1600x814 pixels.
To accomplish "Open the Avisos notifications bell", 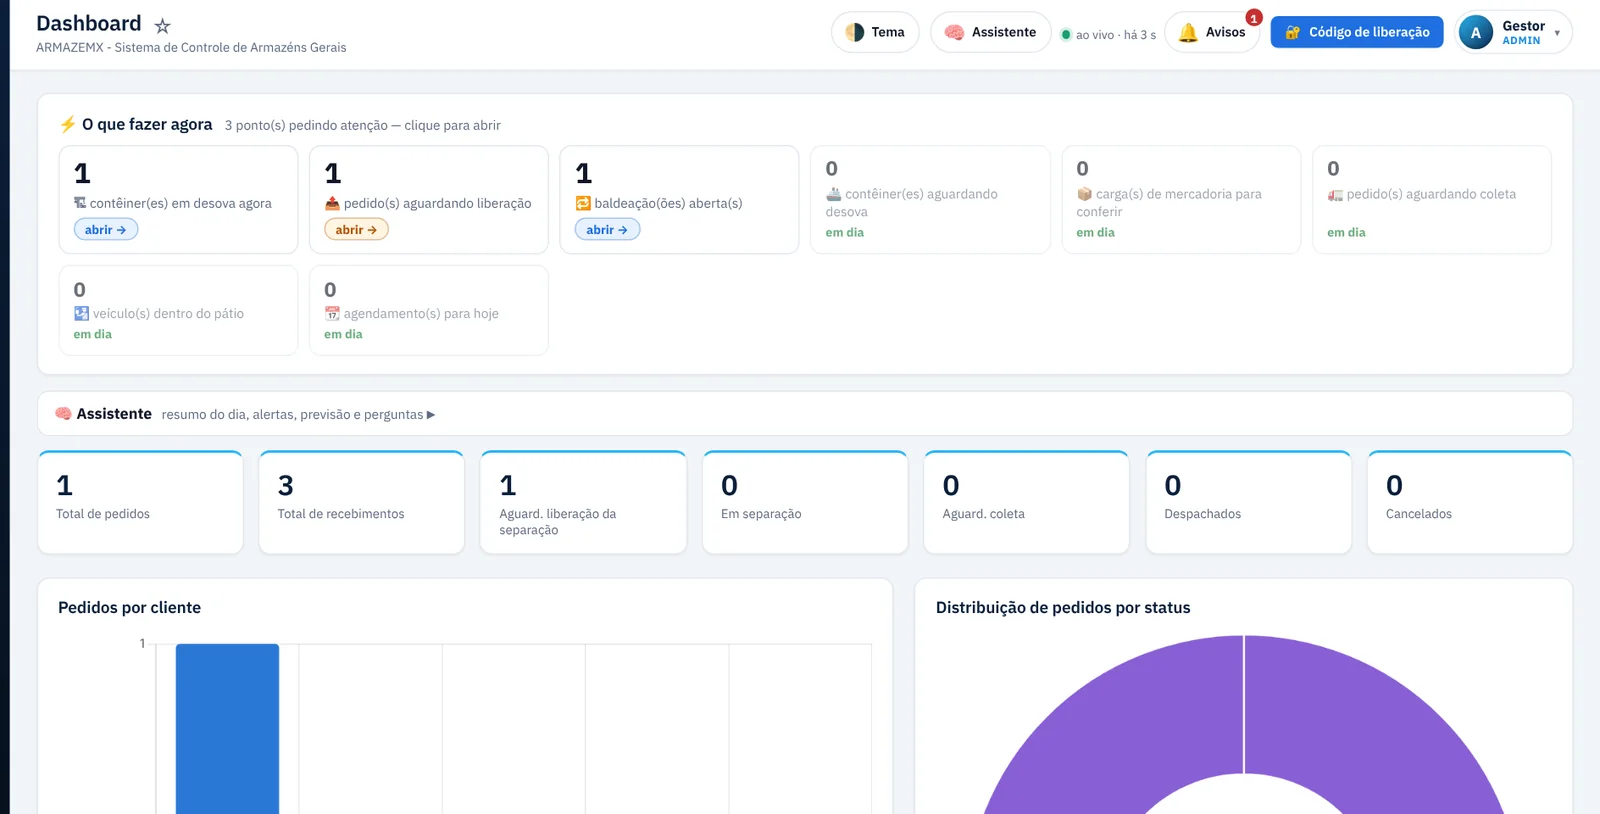I will point(1212,32).
